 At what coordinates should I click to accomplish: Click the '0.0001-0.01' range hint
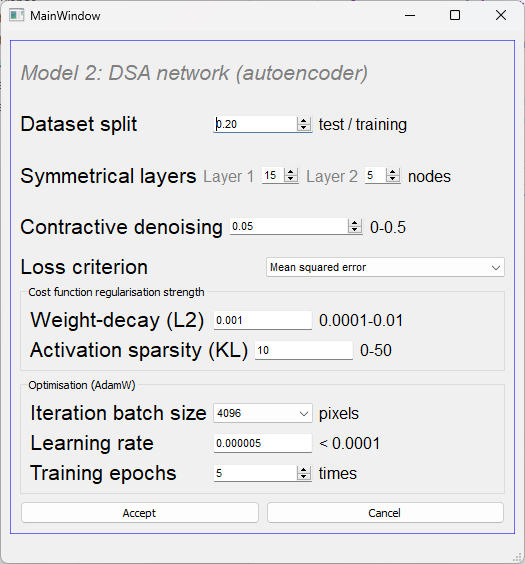361,320
